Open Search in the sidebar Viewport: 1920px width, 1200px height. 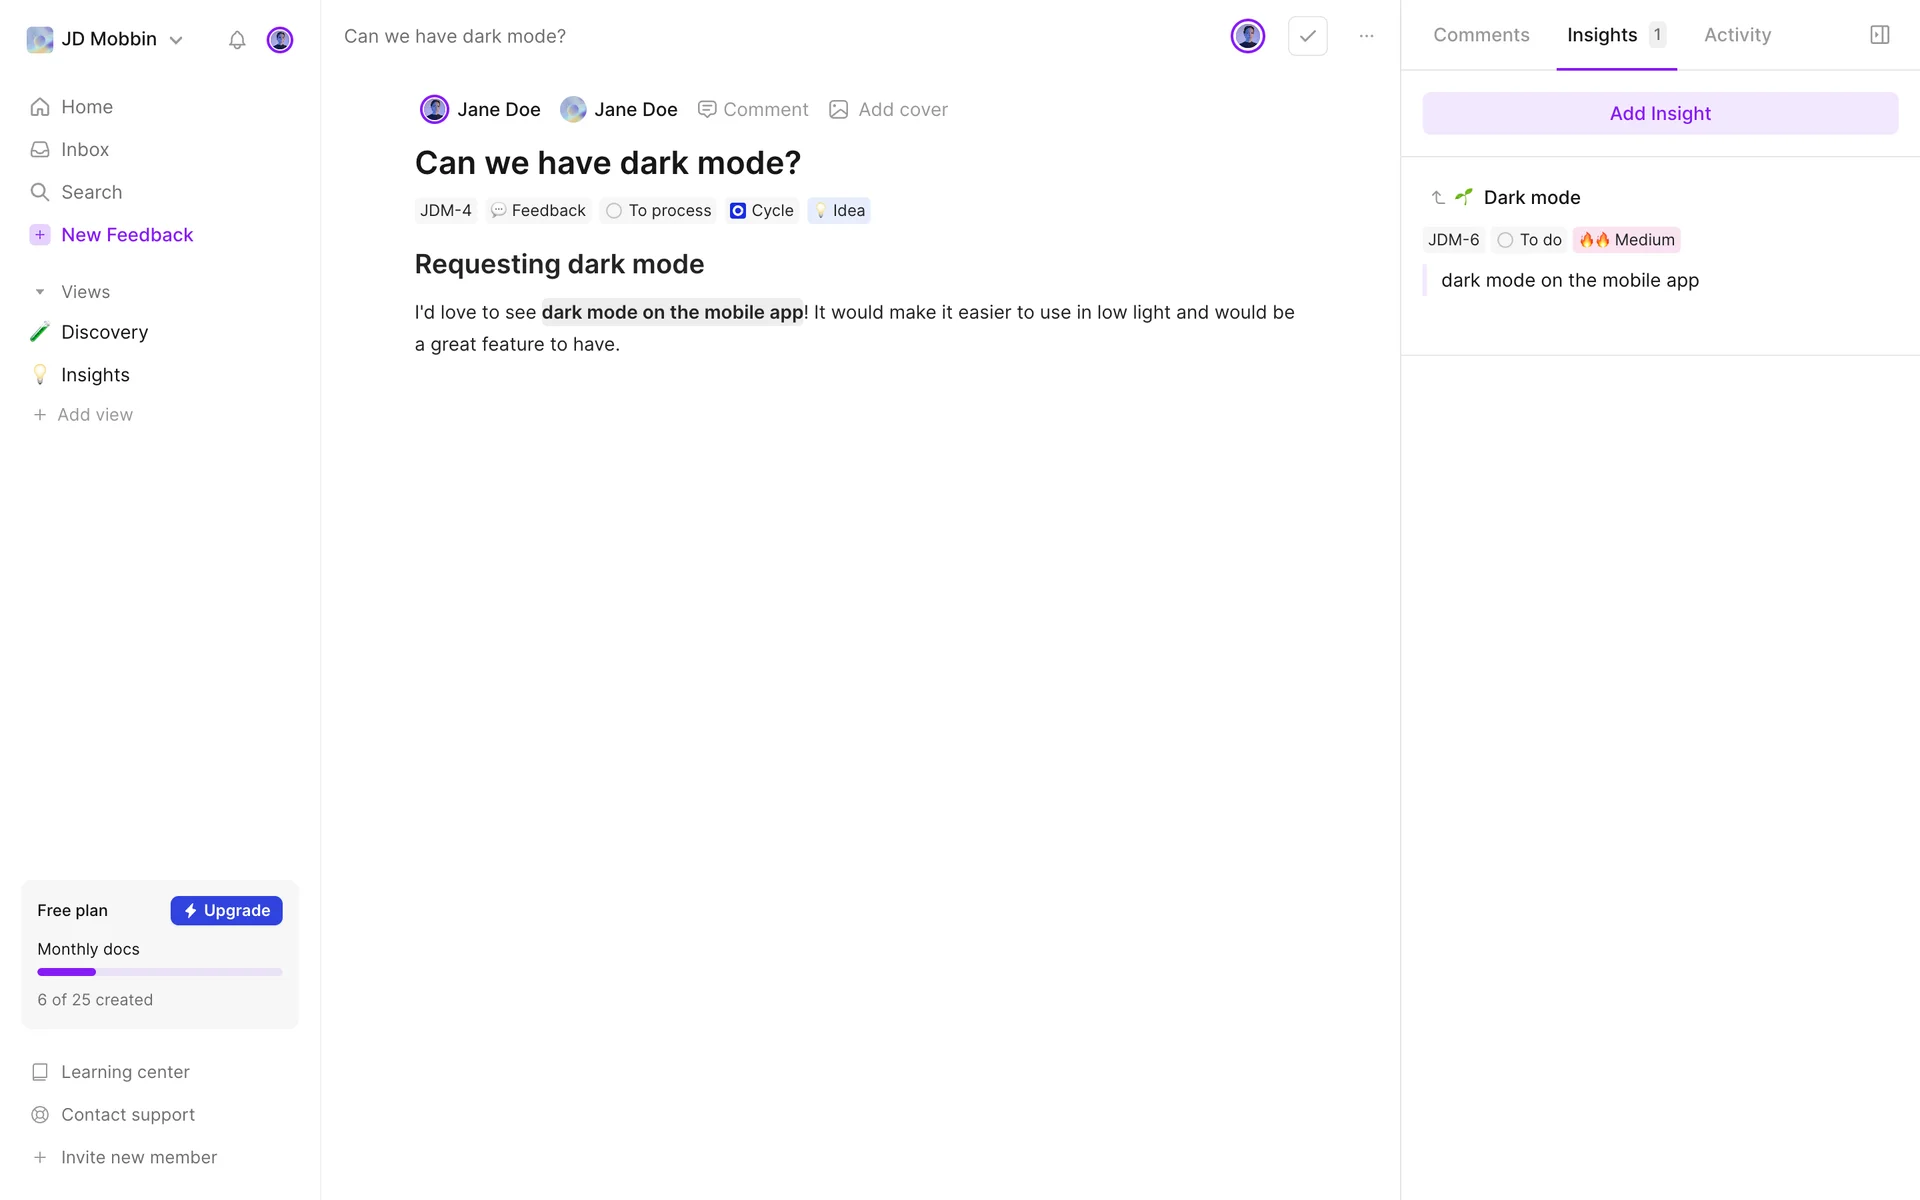coord(91,192)
